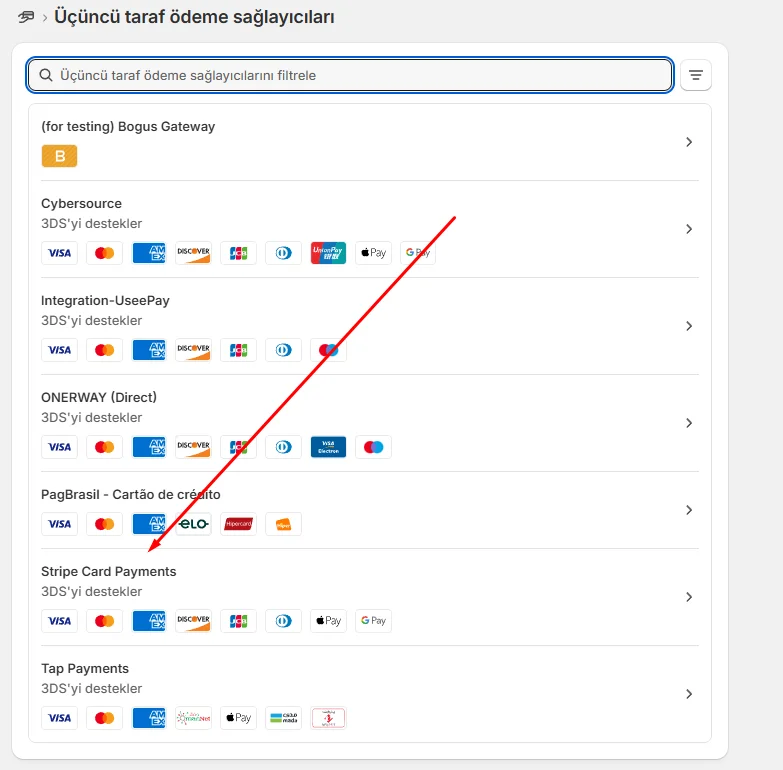The height and width of the screenshot is (770, 783).
Task: Open the Stripe Card Payments entry
Action: (x=370, y=597)
